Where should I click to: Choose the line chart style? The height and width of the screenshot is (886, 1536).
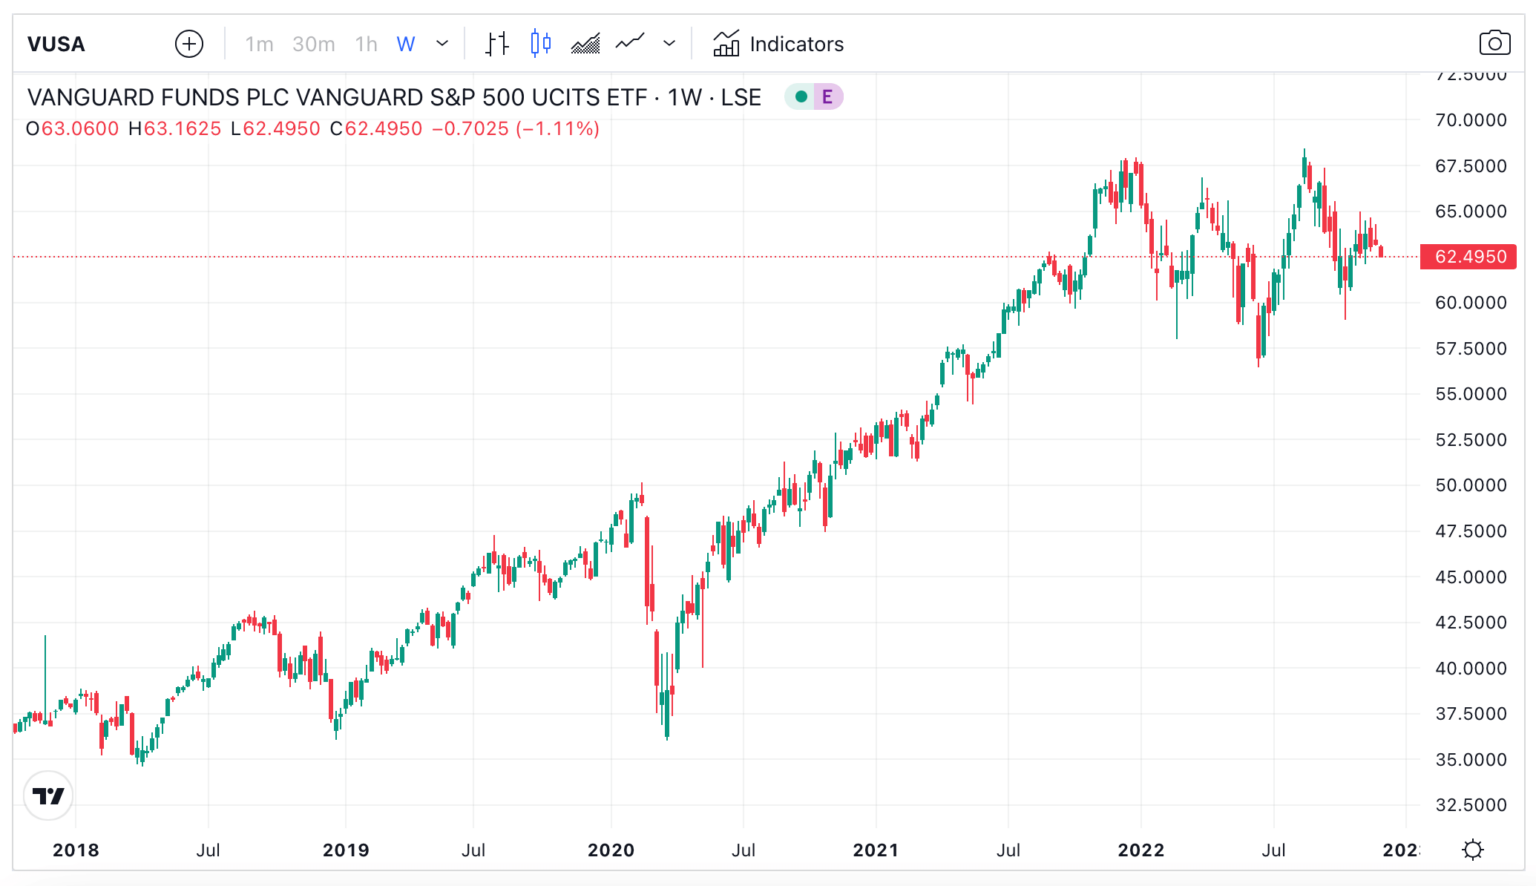630,43
